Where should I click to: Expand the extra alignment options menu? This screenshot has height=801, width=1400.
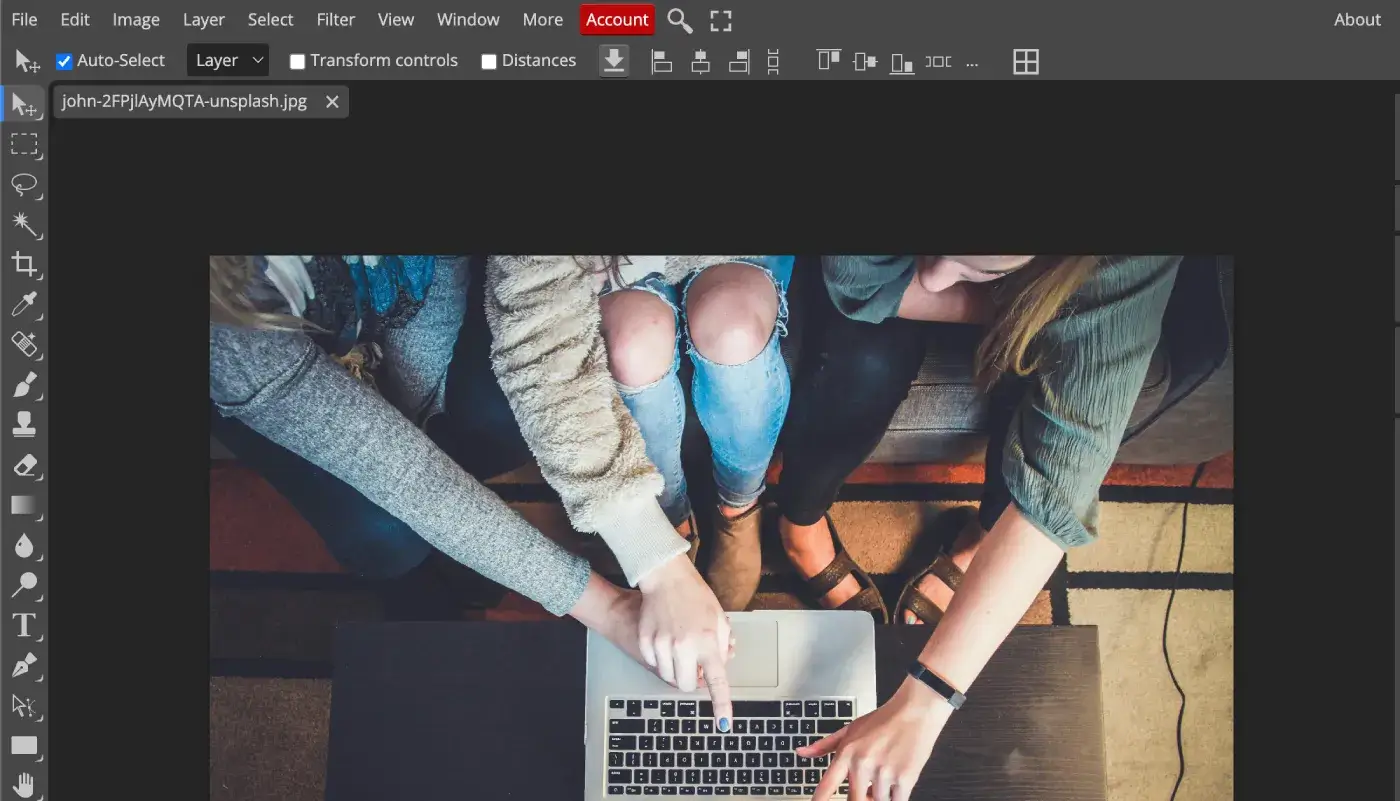[x=972, y=62]
